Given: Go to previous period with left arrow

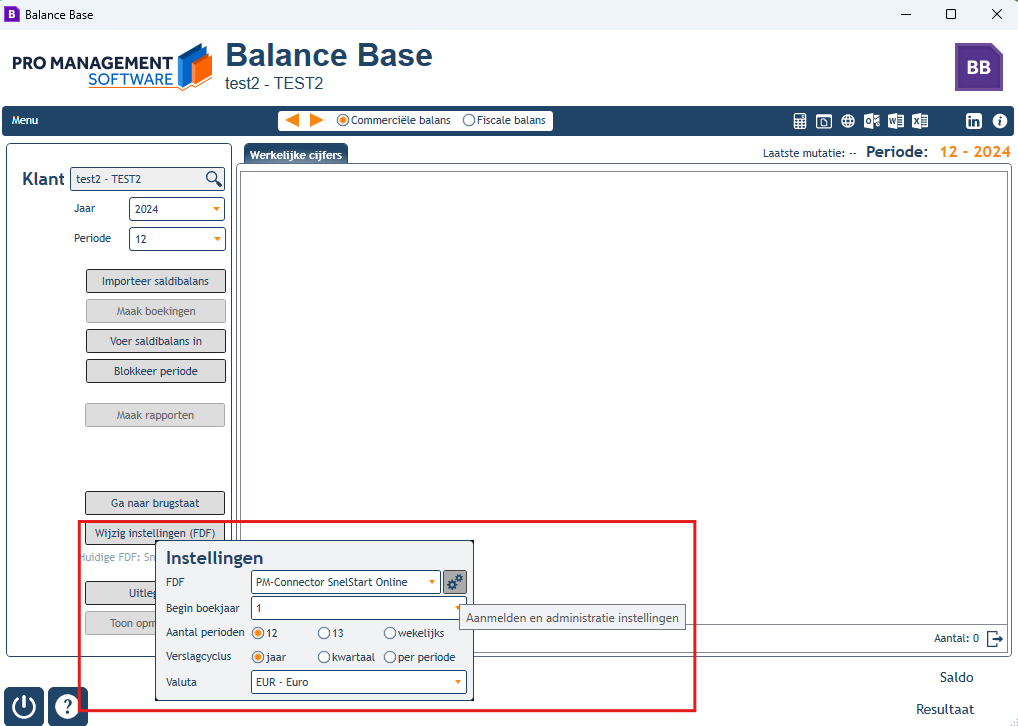Looking at the screenshot, I should (292, 120).
